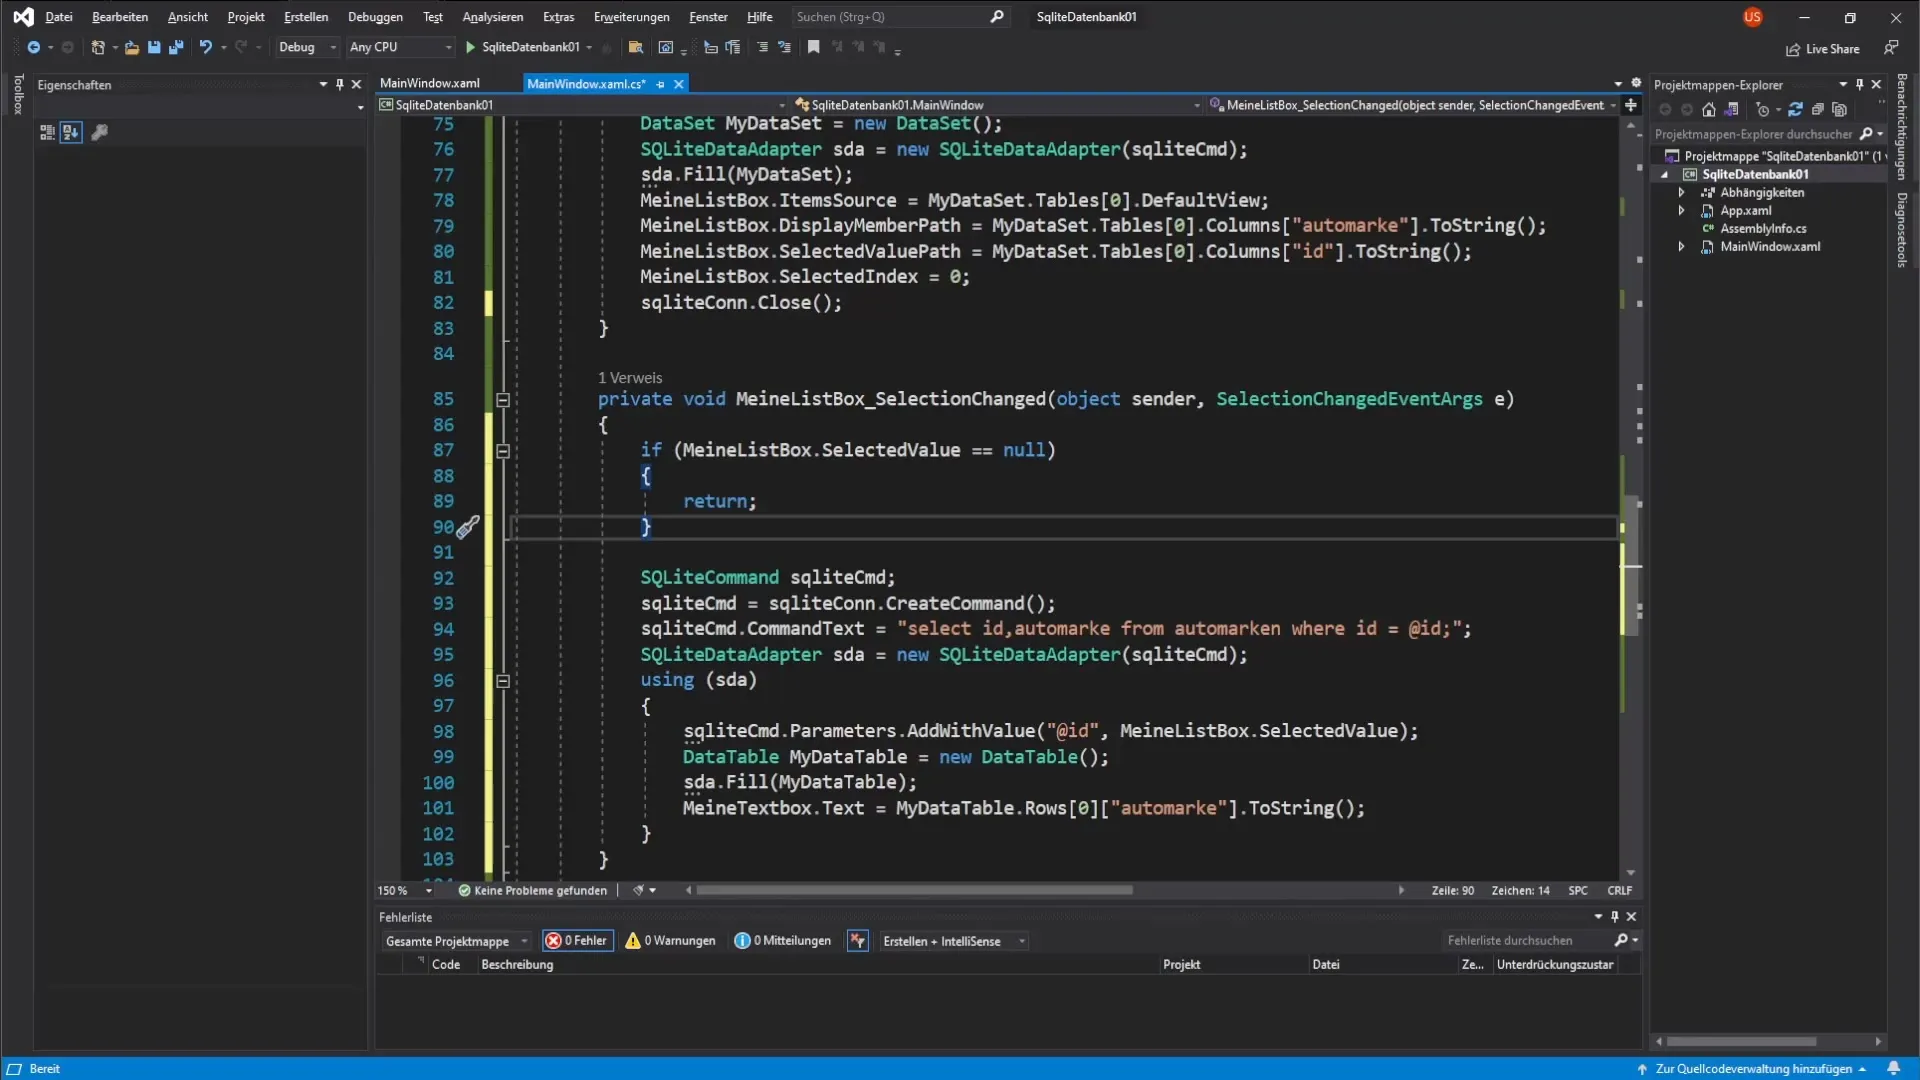The height and width of the screenshot is (1080, 1920).
Task: Expand the MainWindow.xaml tree node
Action: pyautogui.click(x=1682, y=247)
